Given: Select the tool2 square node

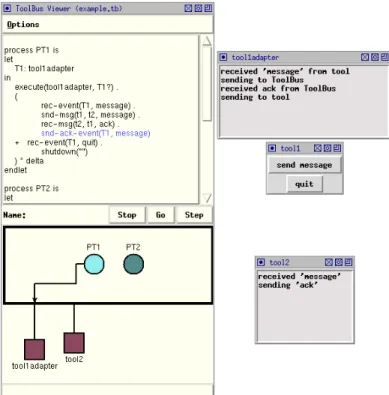Looking at the screenshot, I should 74,343.
